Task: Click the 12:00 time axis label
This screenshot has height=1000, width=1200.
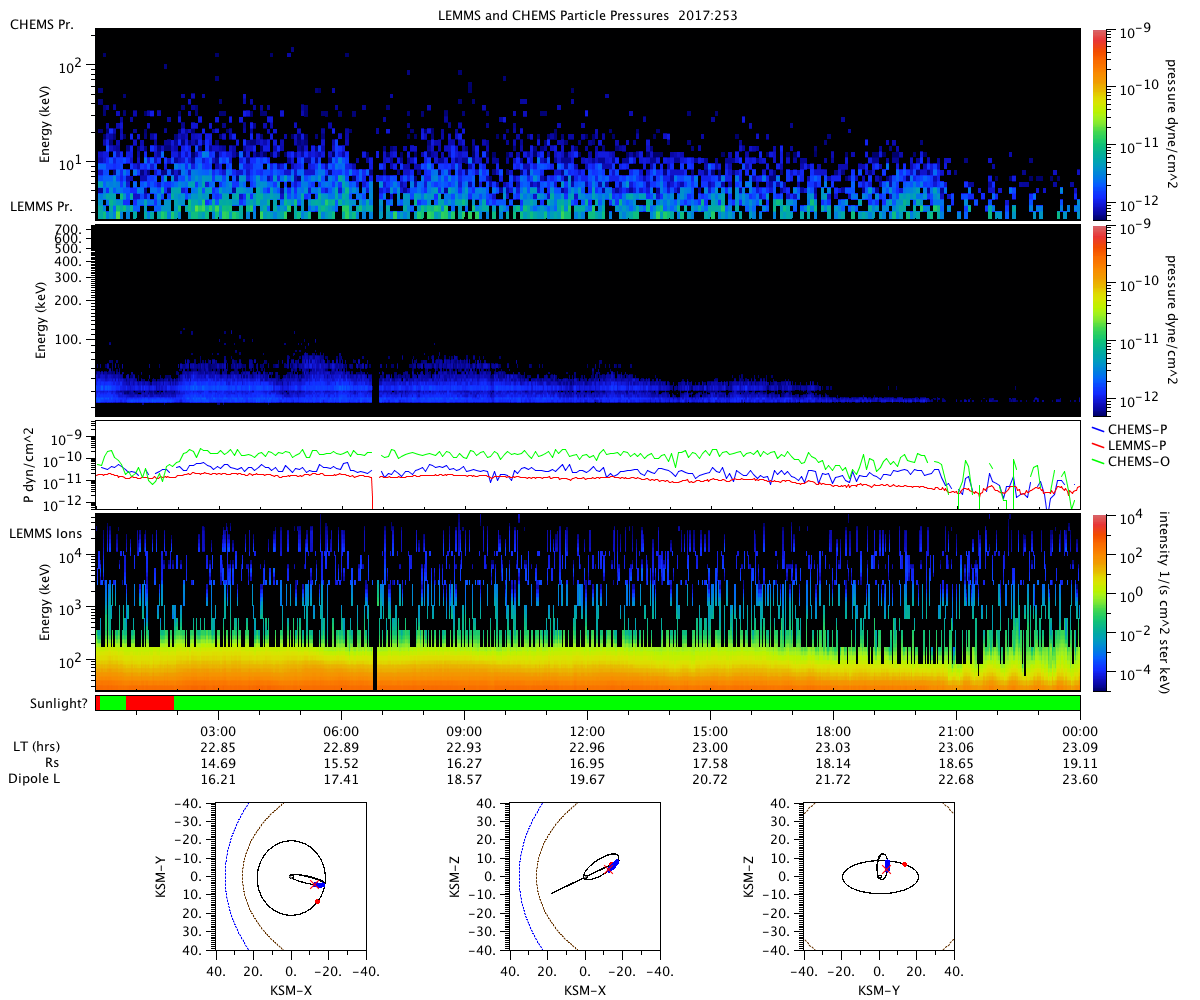Action: click(x=587, y=729)
